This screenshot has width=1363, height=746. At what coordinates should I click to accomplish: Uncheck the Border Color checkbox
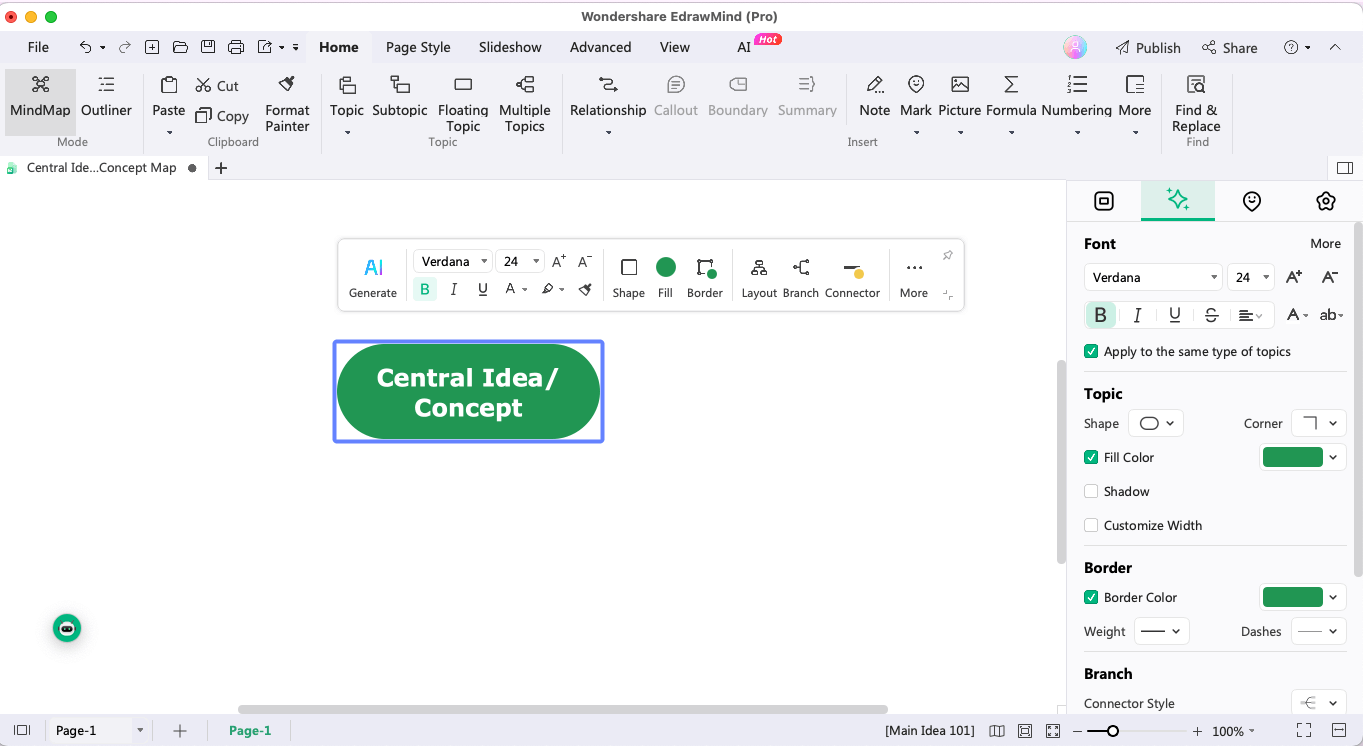pos(1091,597)
